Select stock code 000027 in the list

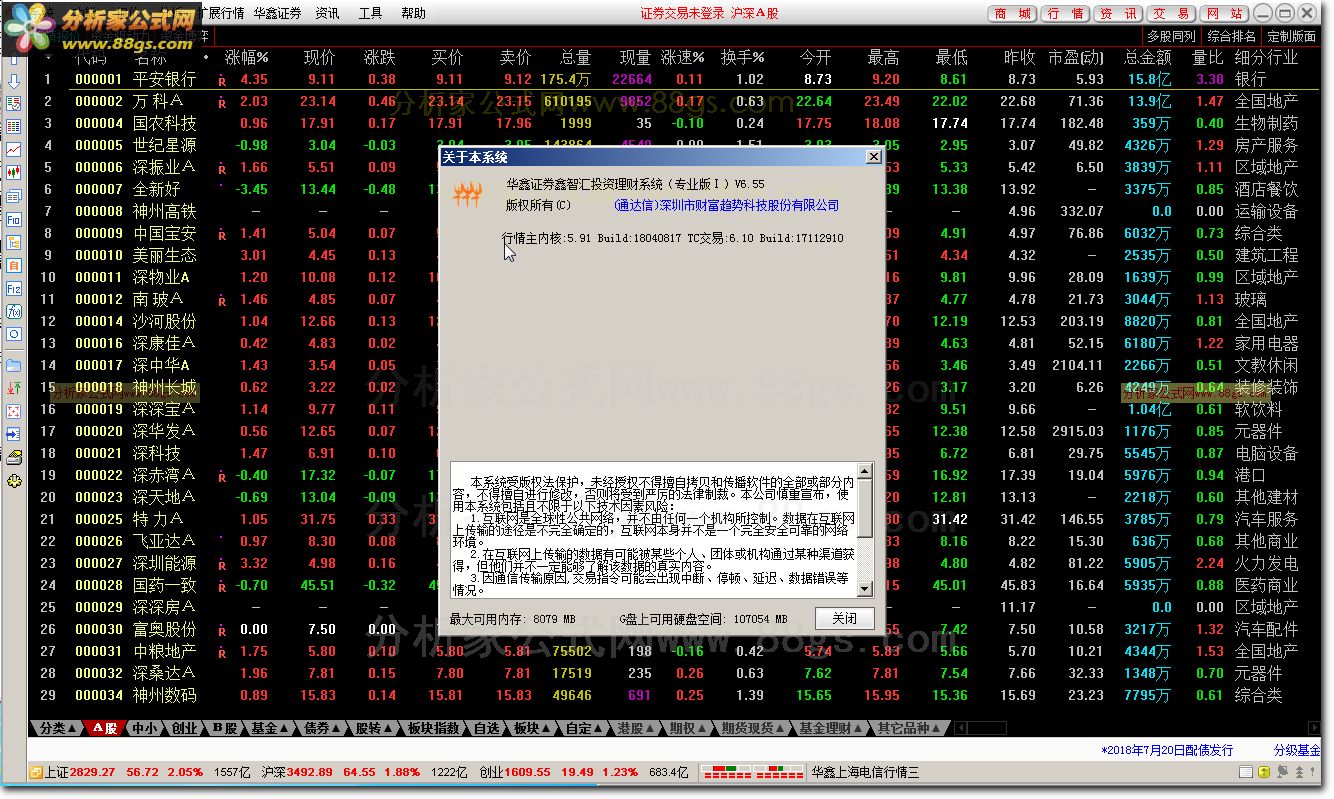99,563
